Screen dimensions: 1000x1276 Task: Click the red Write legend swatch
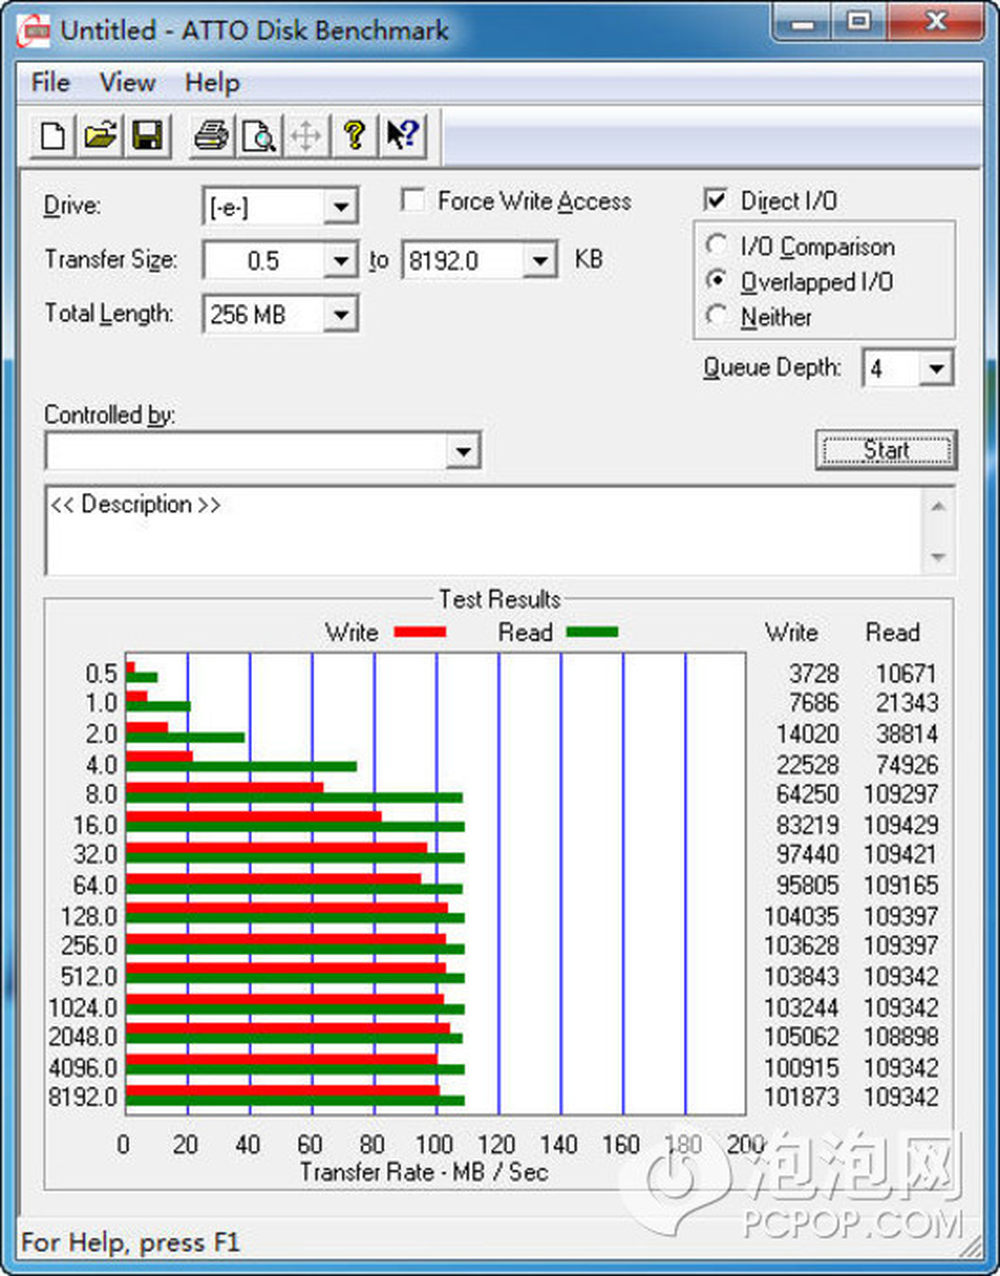point(420,632)
